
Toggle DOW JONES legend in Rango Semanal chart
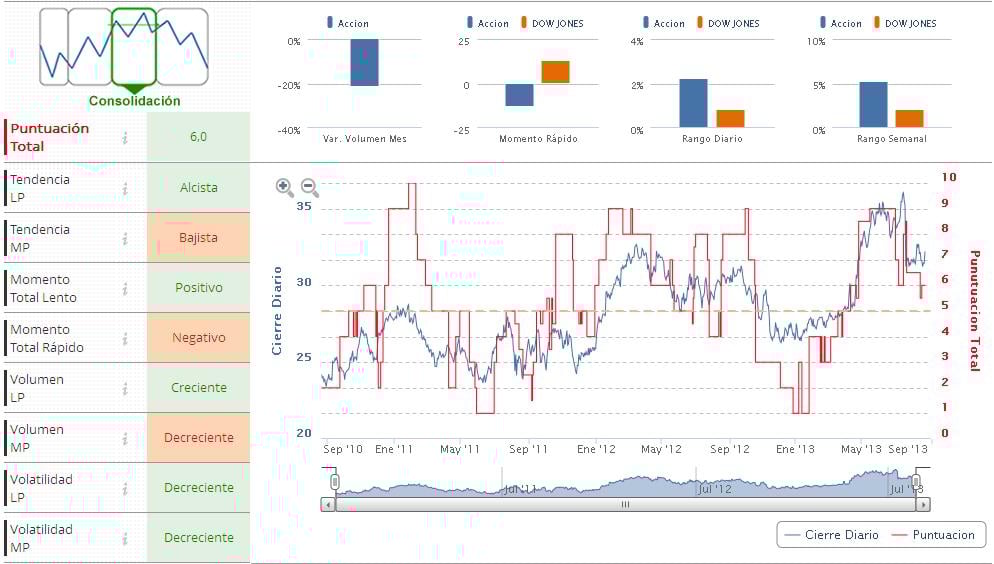905,23
